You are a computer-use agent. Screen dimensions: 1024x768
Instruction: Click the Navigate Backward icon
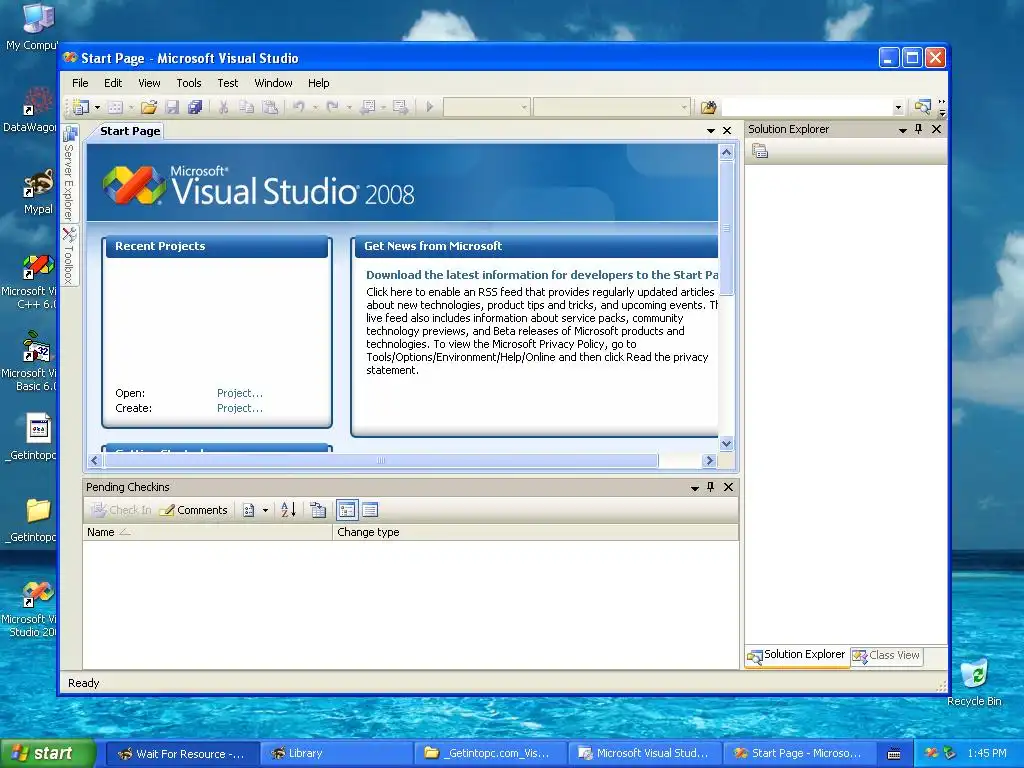[368, 107]
